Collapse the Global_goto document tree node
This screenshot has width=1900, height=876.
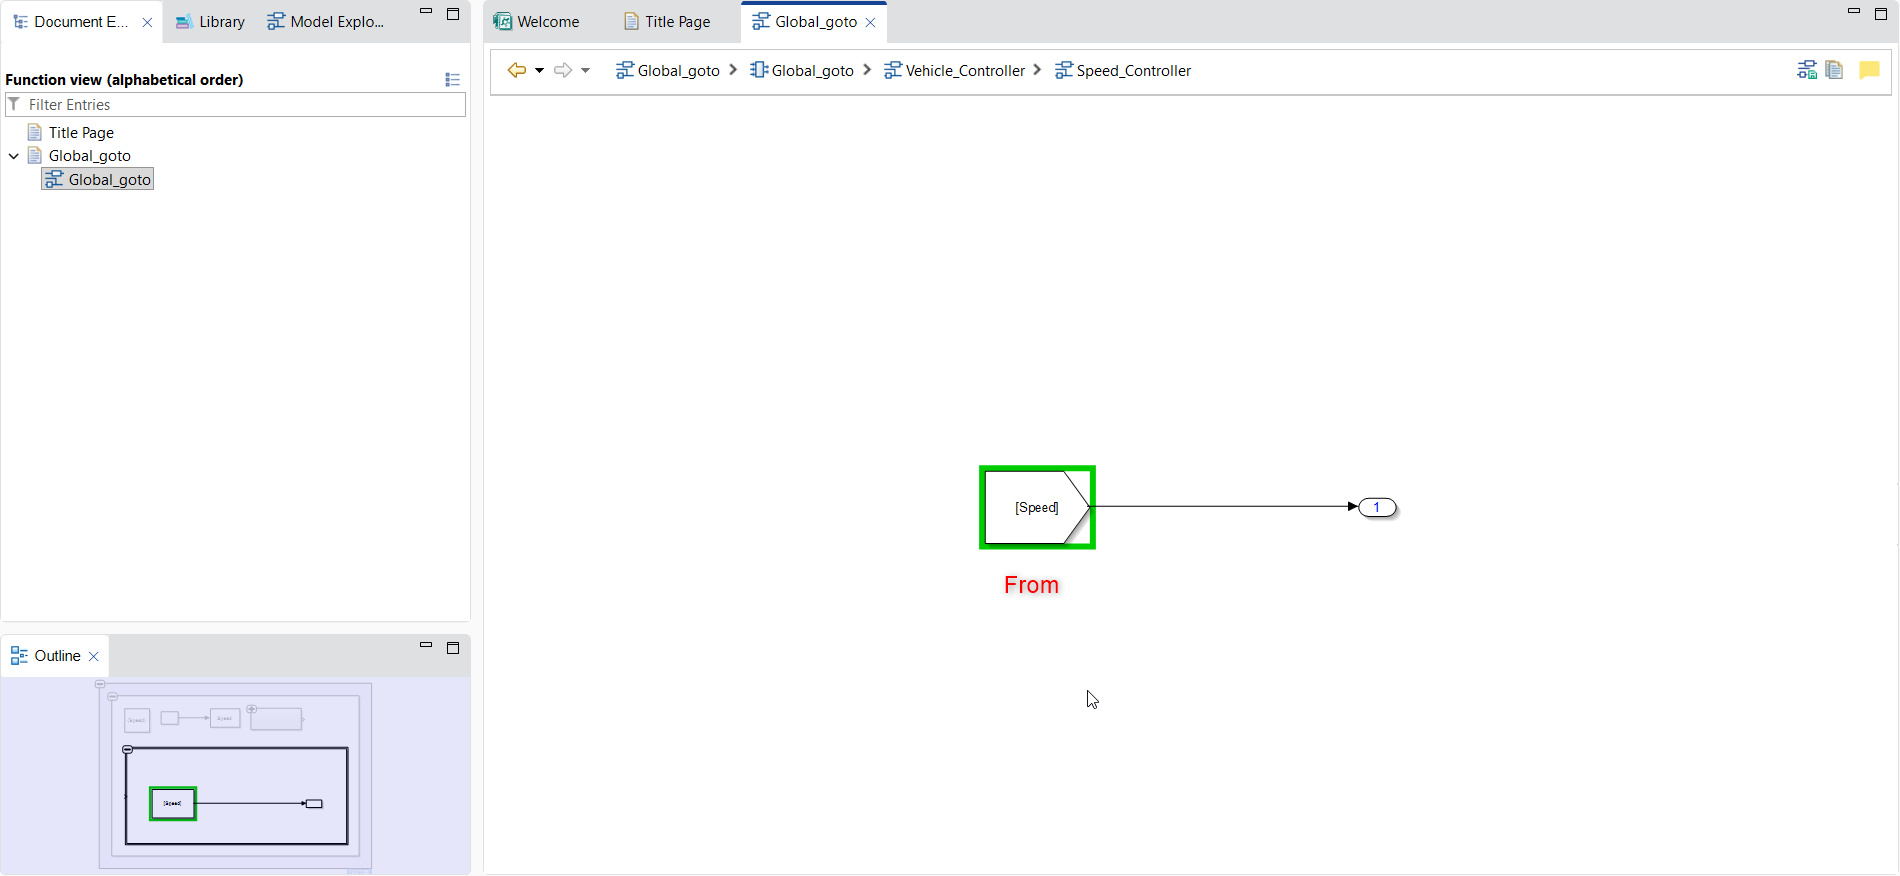(x=14, y=156)
